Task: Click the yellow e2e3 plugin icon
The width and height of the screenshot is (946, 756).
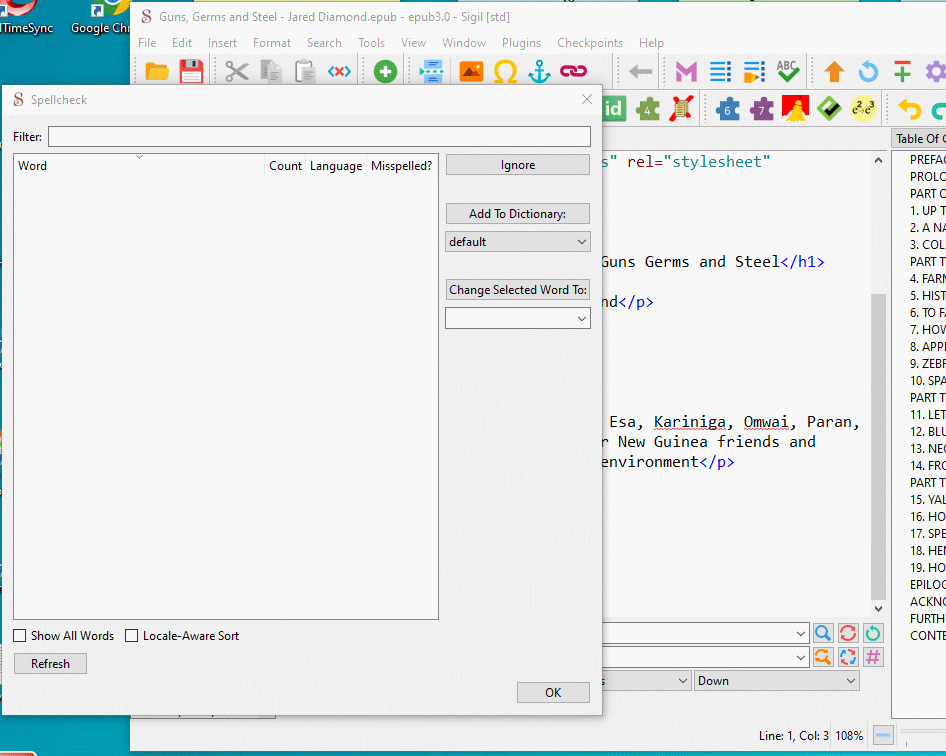Action: 863,109
